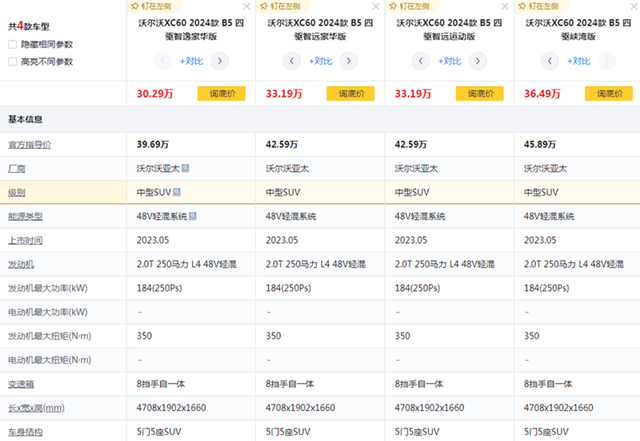Click next arrow under 四驱智远豪华版
This screenshot has height=441, width=640.
click(x=349, y=61)
